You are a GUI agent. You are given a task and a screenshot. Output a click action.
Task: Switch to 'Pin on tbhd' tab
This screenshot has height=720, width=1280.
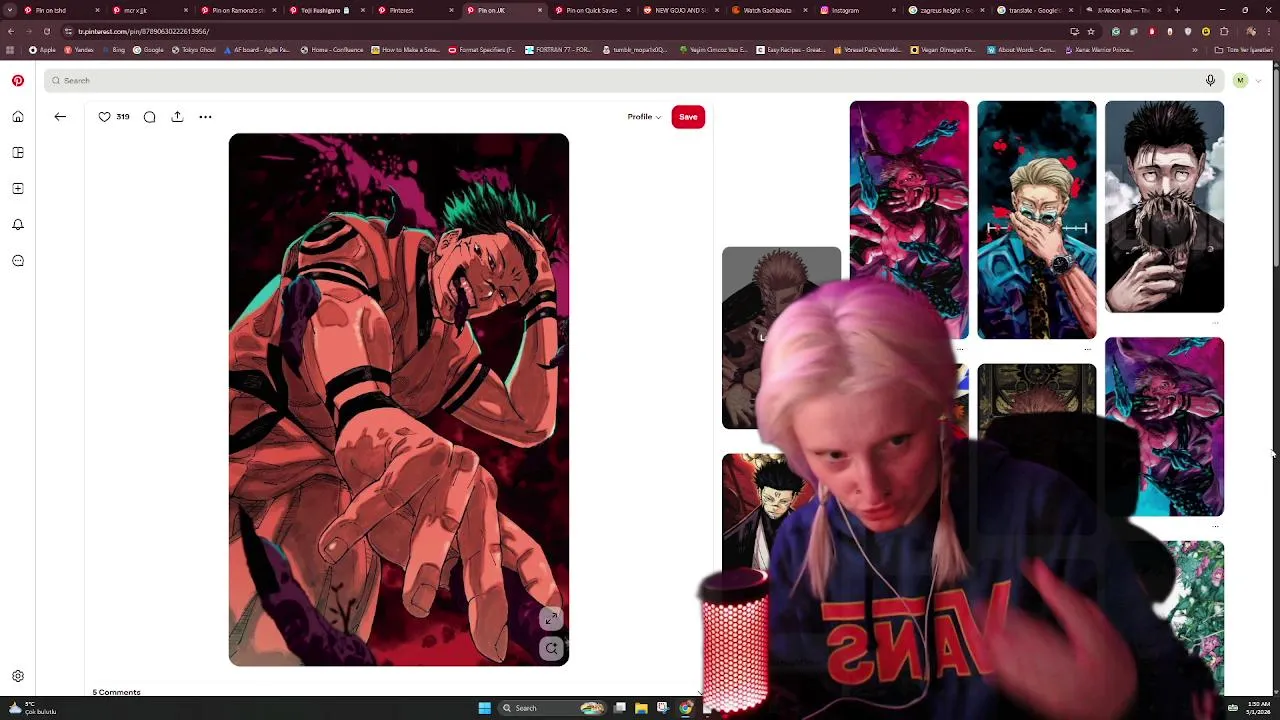point(60,10)
